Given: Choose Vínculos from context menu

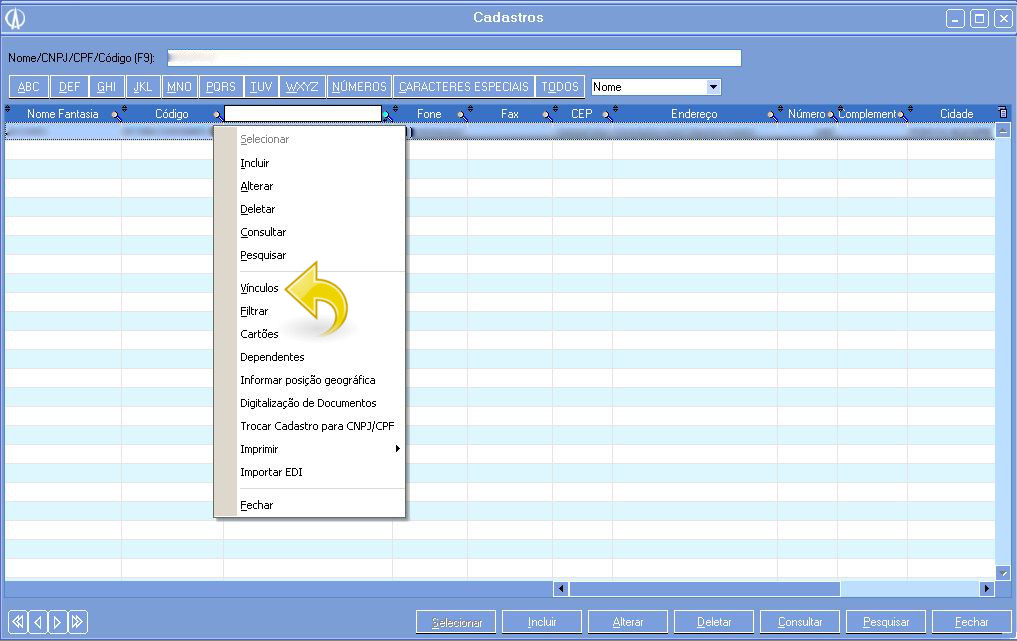Looking at the screenshot, I should pyautogui.click(x=260, y=288).
